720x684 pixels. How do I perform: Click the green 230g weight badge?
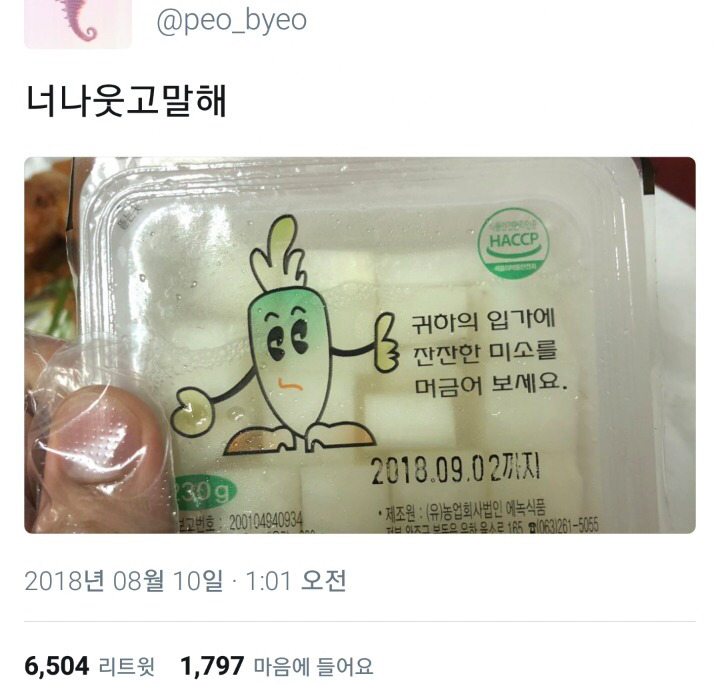(205, 492)
